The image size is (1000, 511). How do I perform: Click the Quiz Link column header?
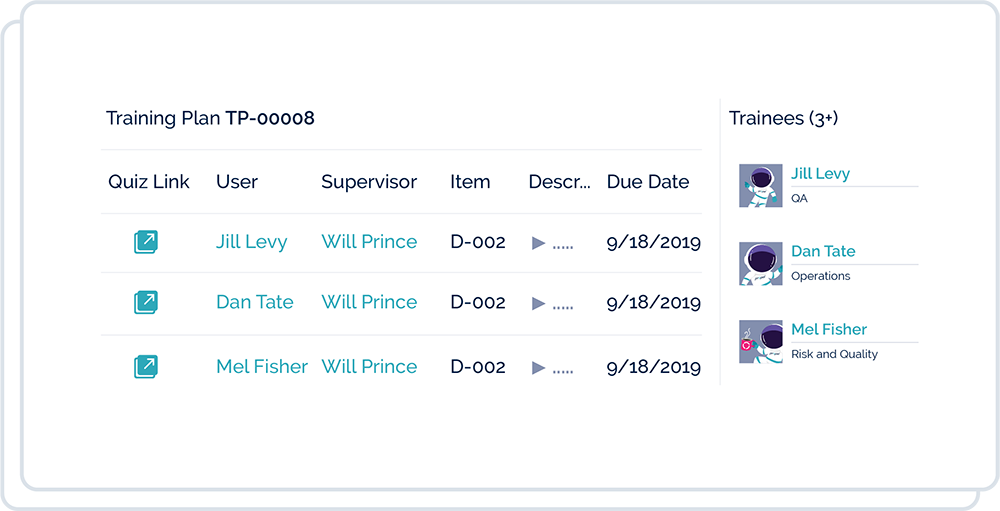click(149, 182)
